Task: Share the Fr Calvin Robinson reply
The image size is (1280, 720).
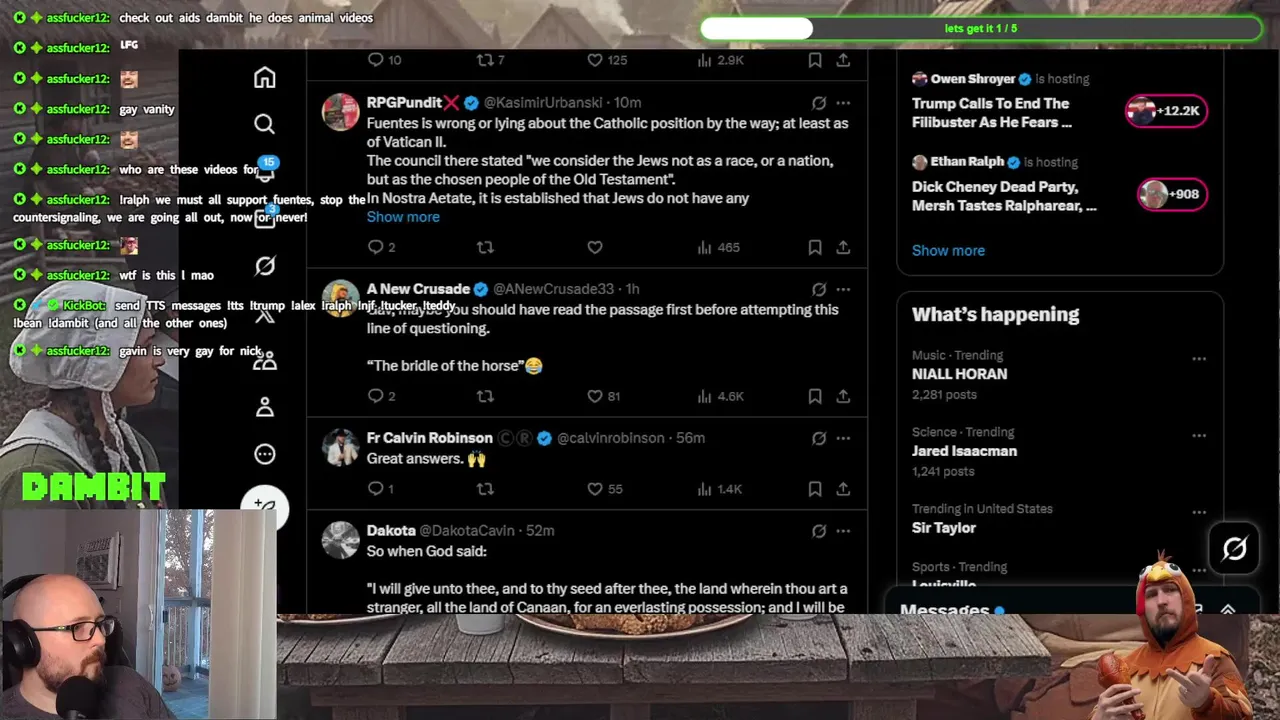Action: click(843, 489)
